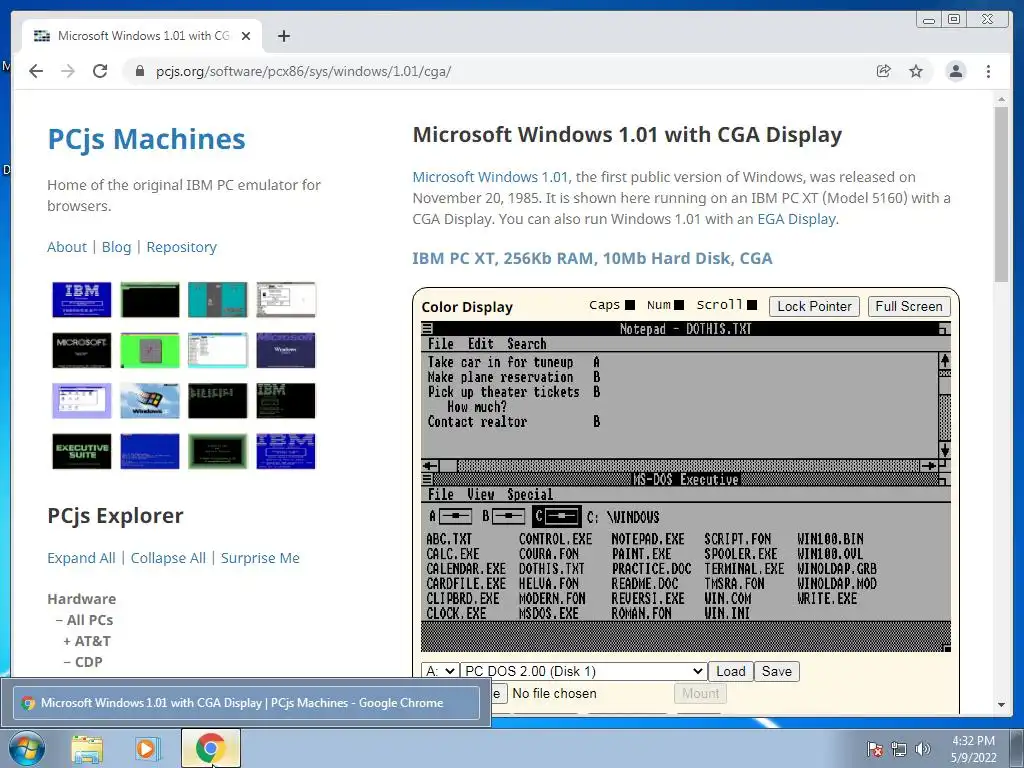The image size is (1024, 768).
Task: Click the Chrome taskbar icon
Action: pyautogui.click(x=210, y=748)
